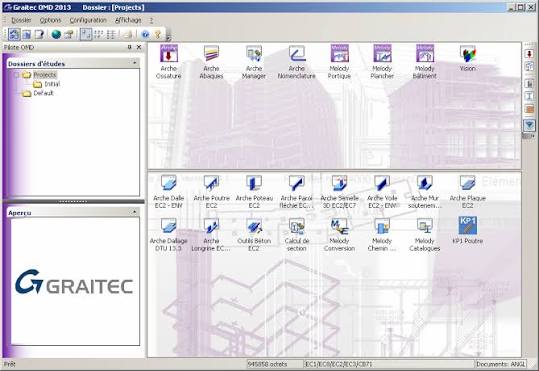Collapse the Projects tree node
539x371 pixels.
(x=16, y=75)
